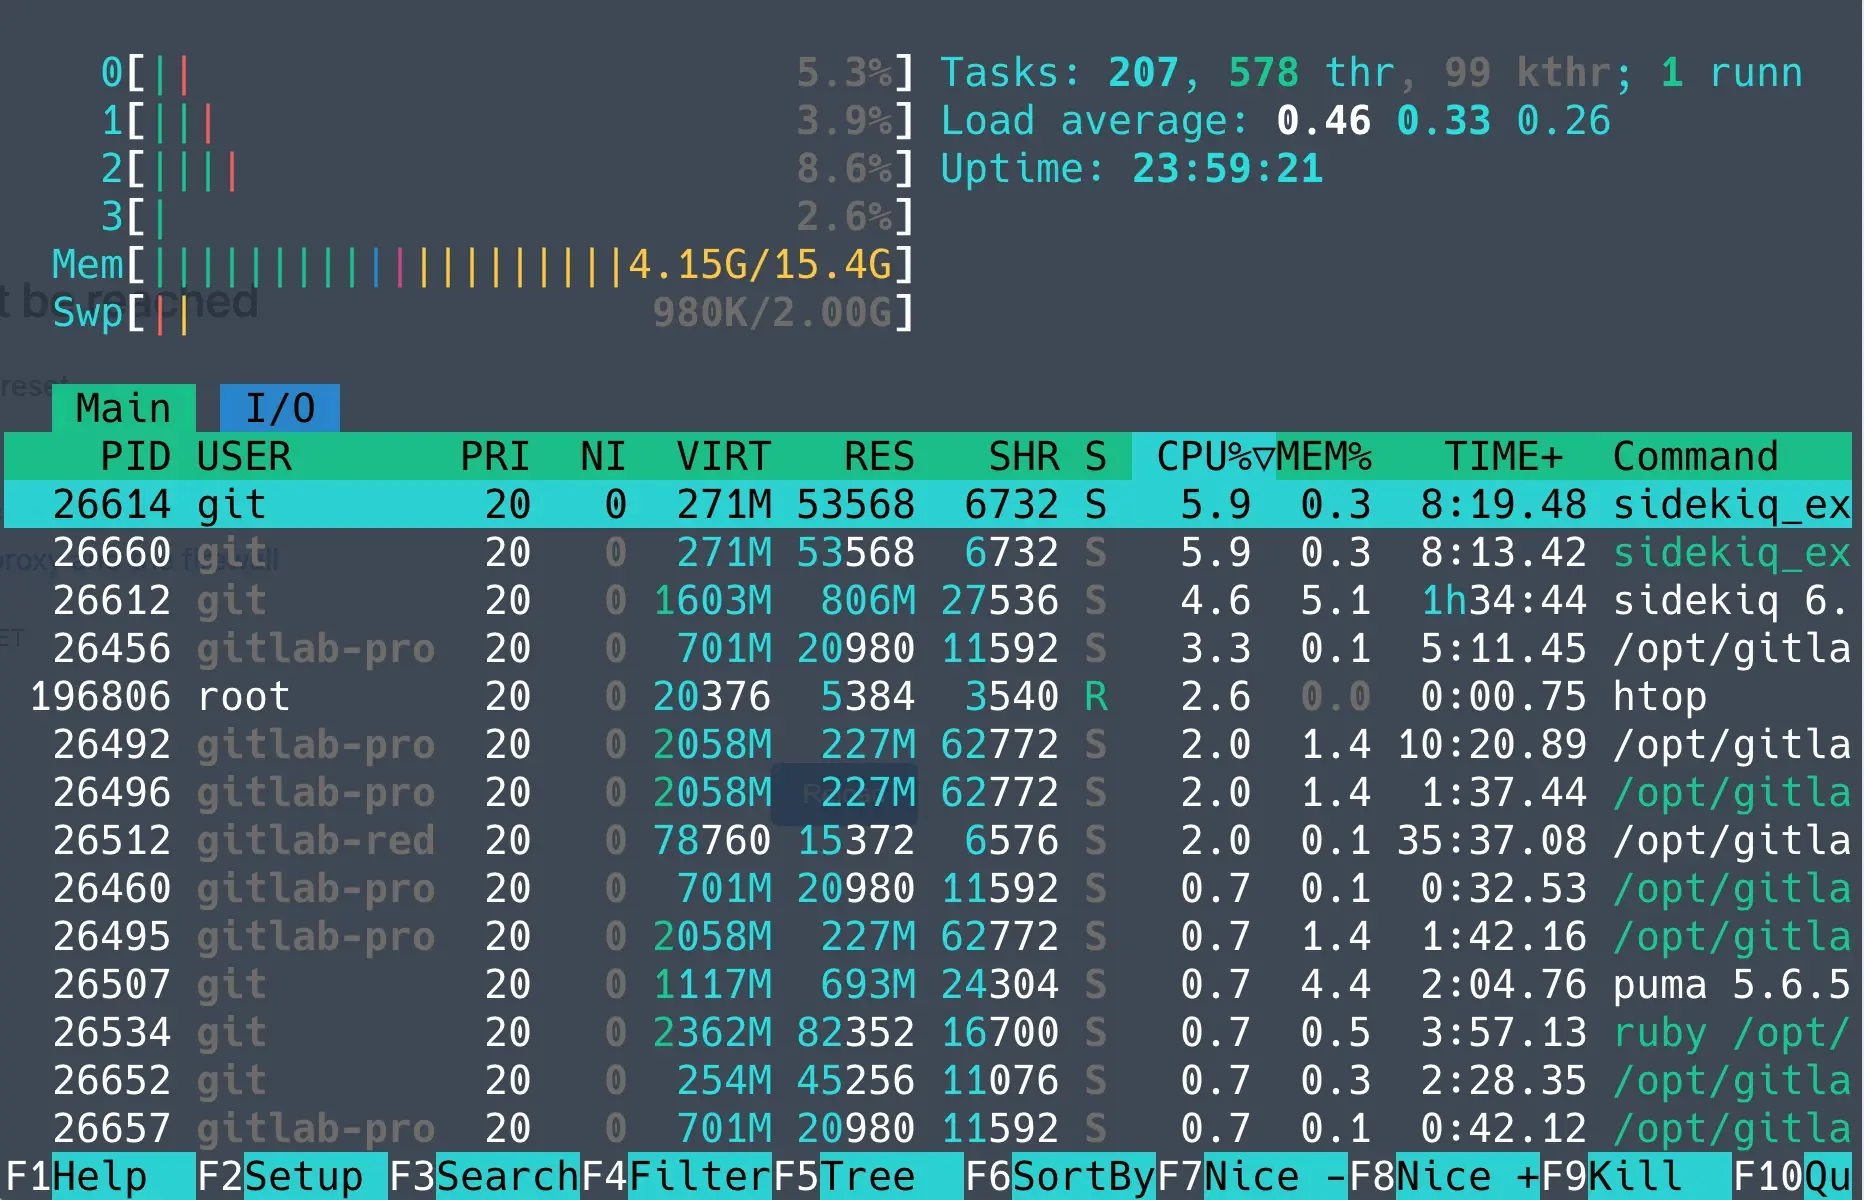Filter processes using F4Filter
The height and width of the screenshot is (1200, 1864).
click(x=675, y=1176)
